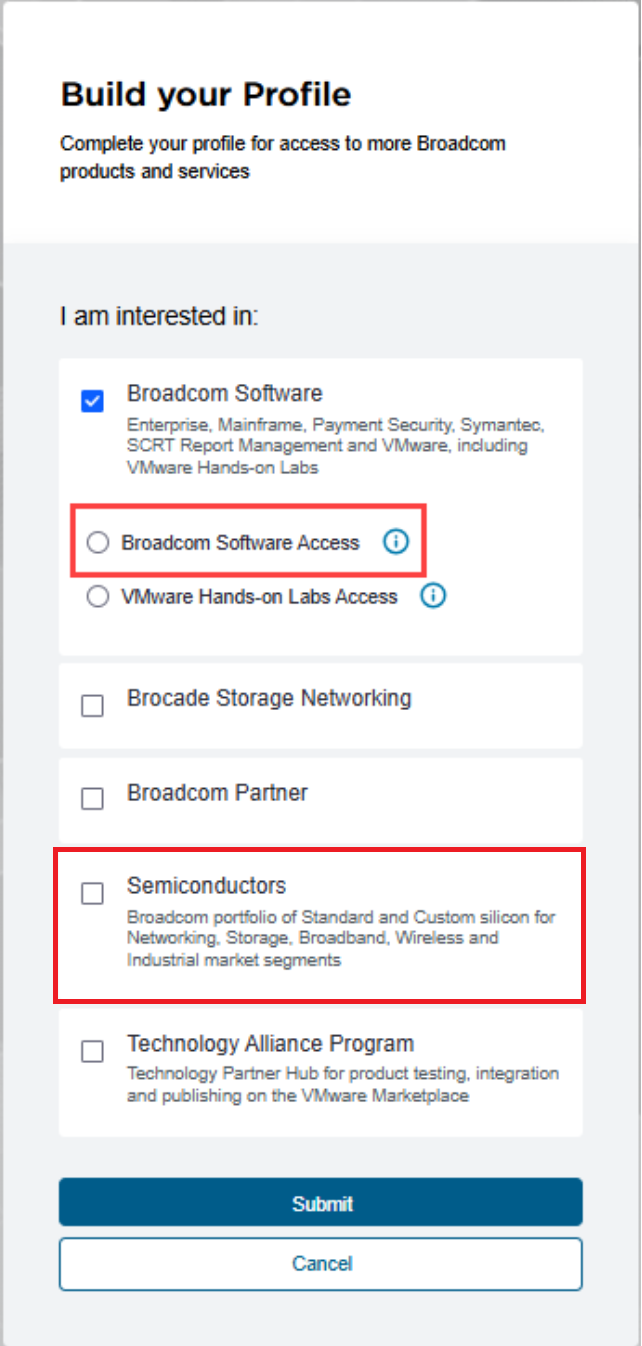Viewport: 642px width, 1346px height.
Task: Check the Brocade Storage Networking checkbox
Action: 92,706
